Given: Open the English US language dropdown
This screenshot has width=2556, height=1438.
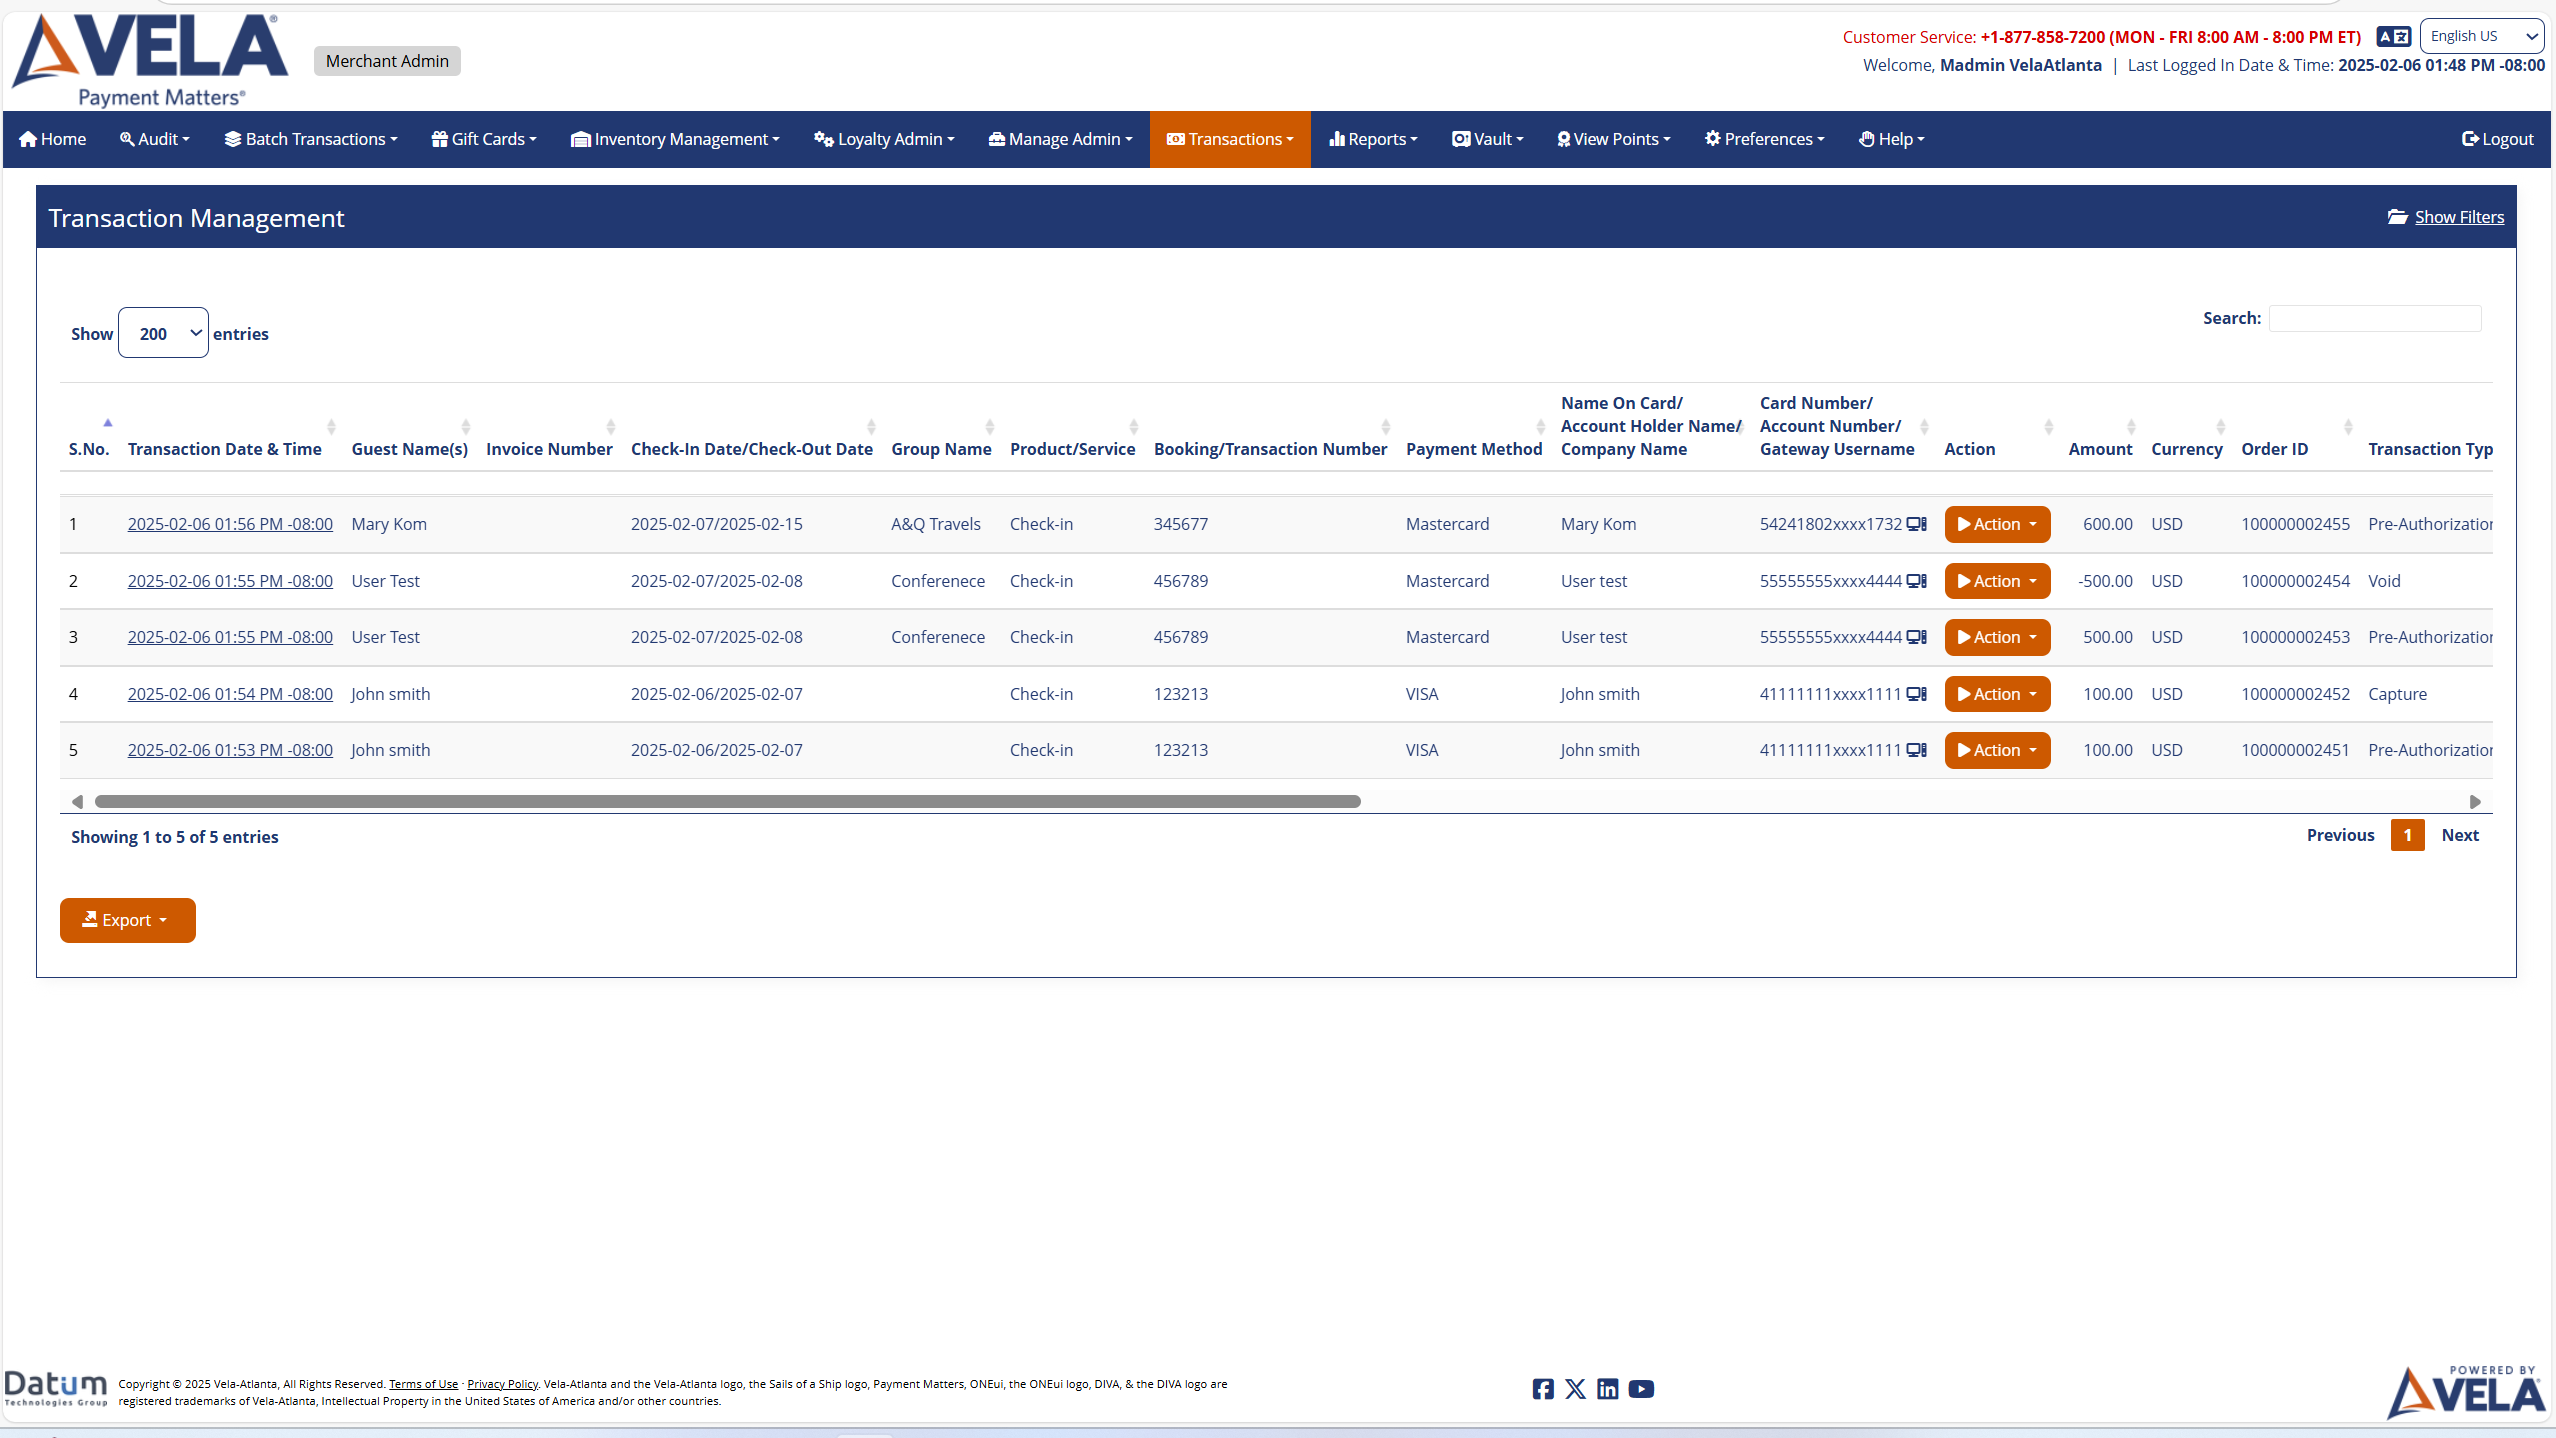Looking at the screenshot, I should pyautogui.click(x=2481, y=35).
